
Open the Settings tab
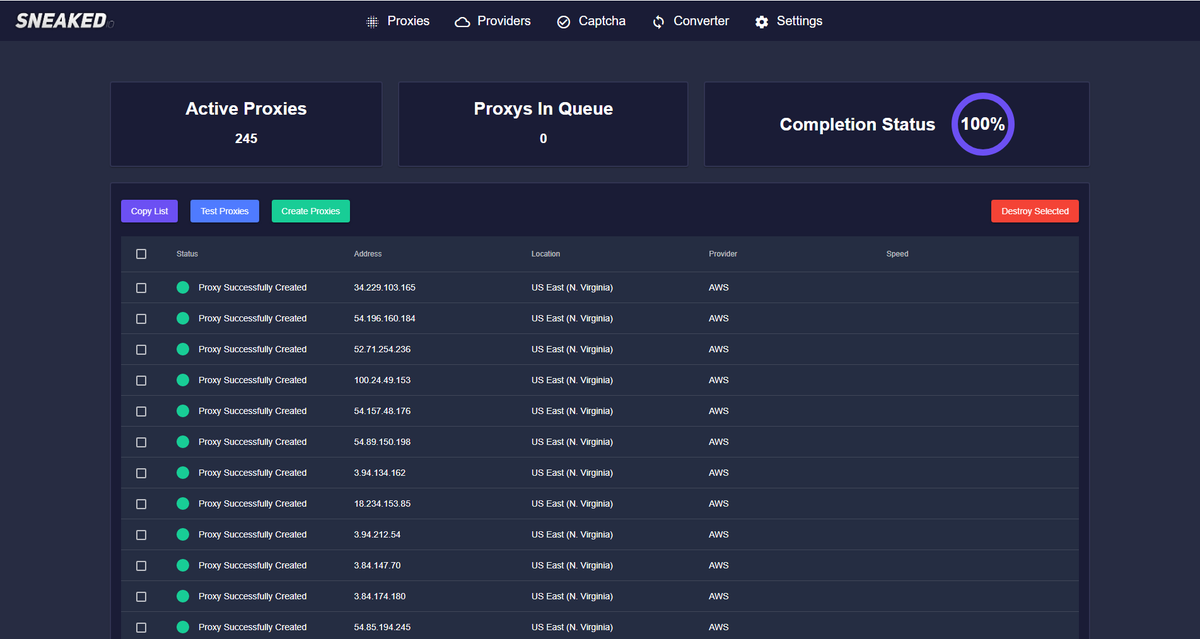tap(789, 21)
